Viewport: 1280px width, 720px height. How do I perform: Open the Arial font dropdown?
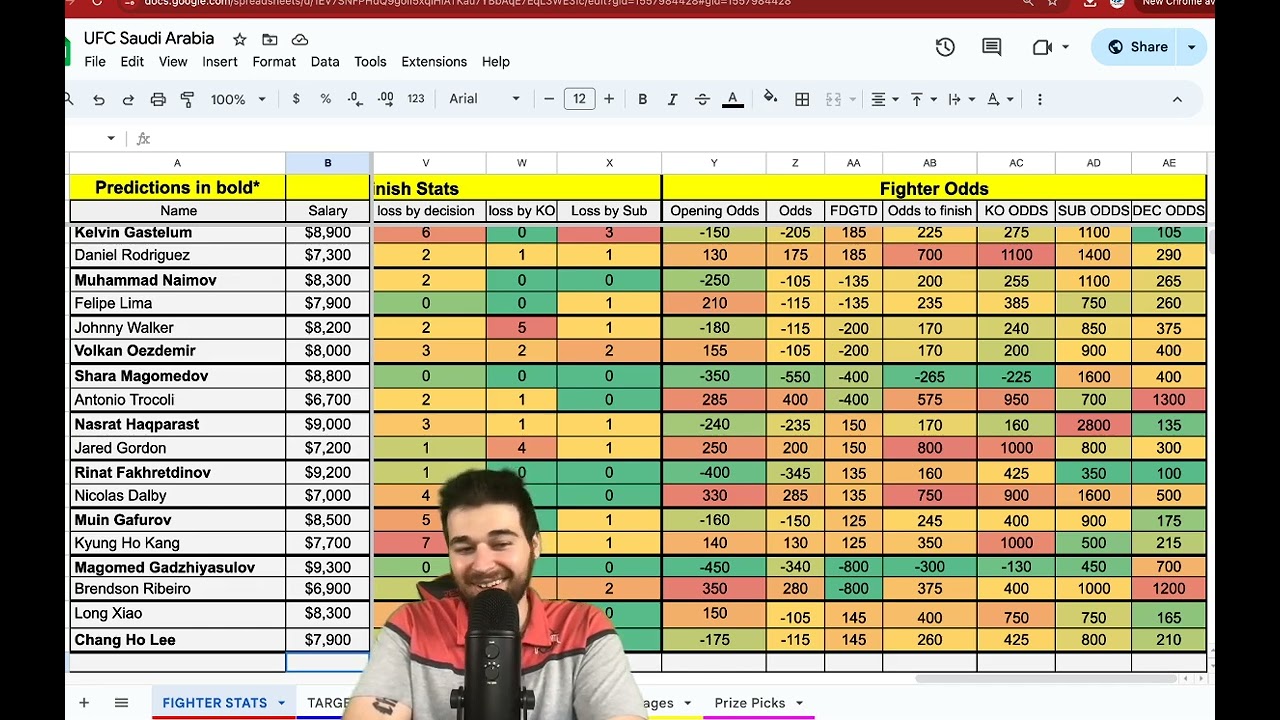[484, 99]
